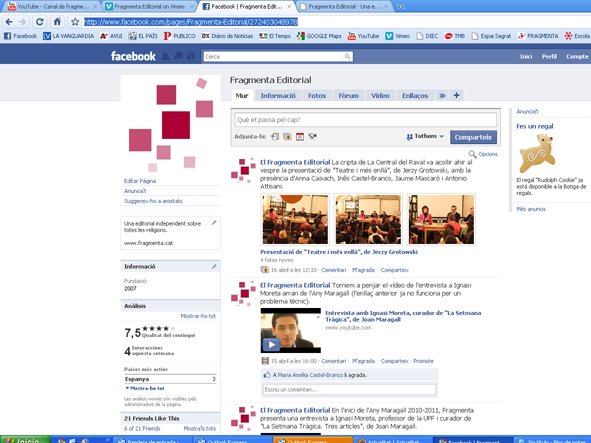Image resolution: width=591 pixels, height=443 pixels.
Task: Open the Google Maps bookmark
Action: coord(319,36)
